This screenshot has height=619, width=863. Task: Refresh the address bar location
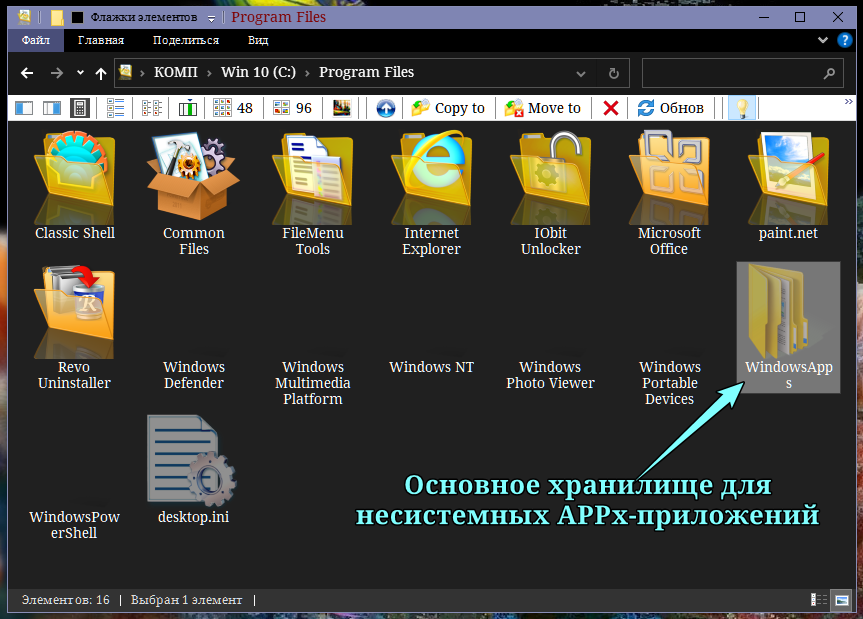tap(614, 73)
